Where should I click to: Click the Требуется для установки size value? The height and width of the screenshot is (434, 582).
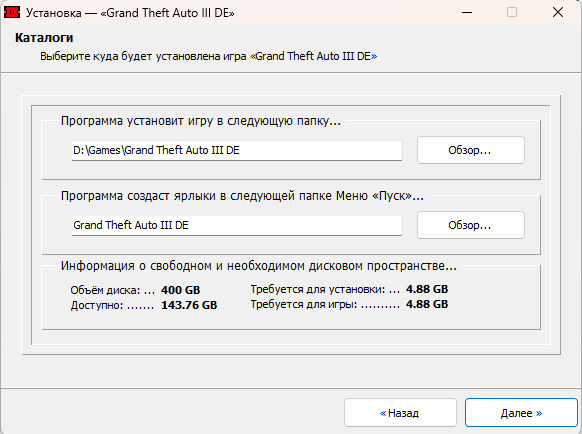(x=427, y=289)
